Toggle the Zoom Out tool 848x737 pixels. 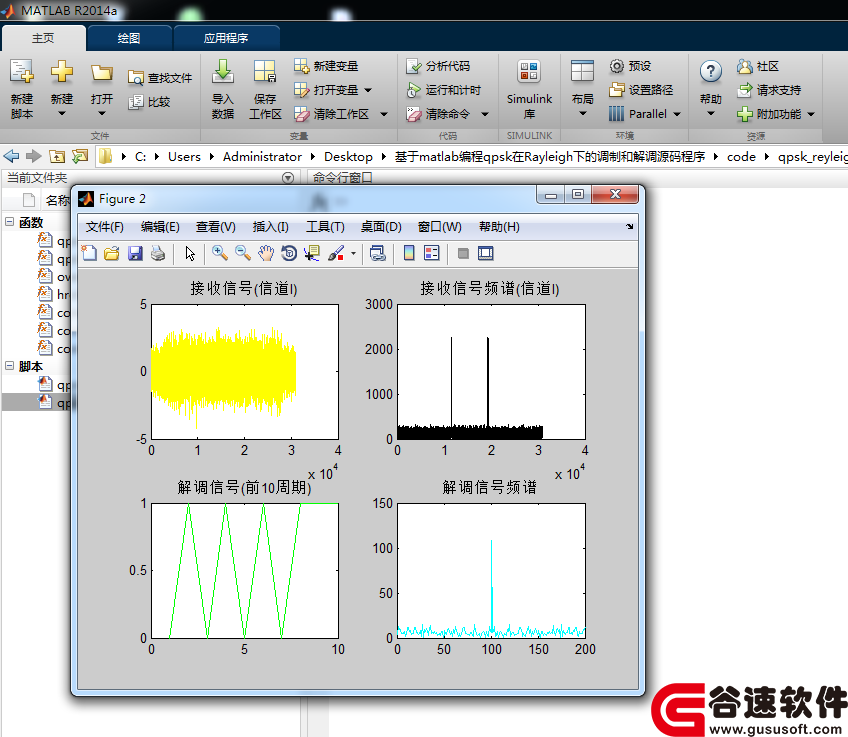[242, 253]
